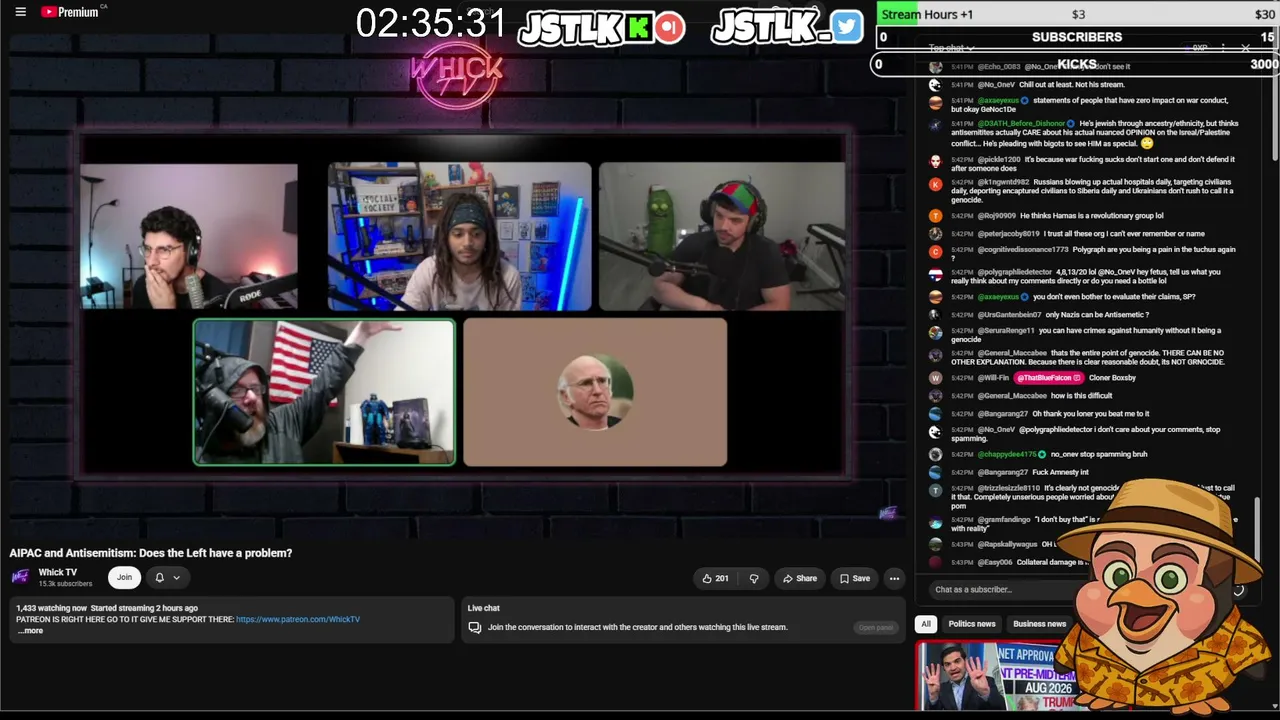Open @Will-Fin's W avatar
The width and height of the screenshot is (1280, 720).
pyautogui.click(x=935, y=378)
